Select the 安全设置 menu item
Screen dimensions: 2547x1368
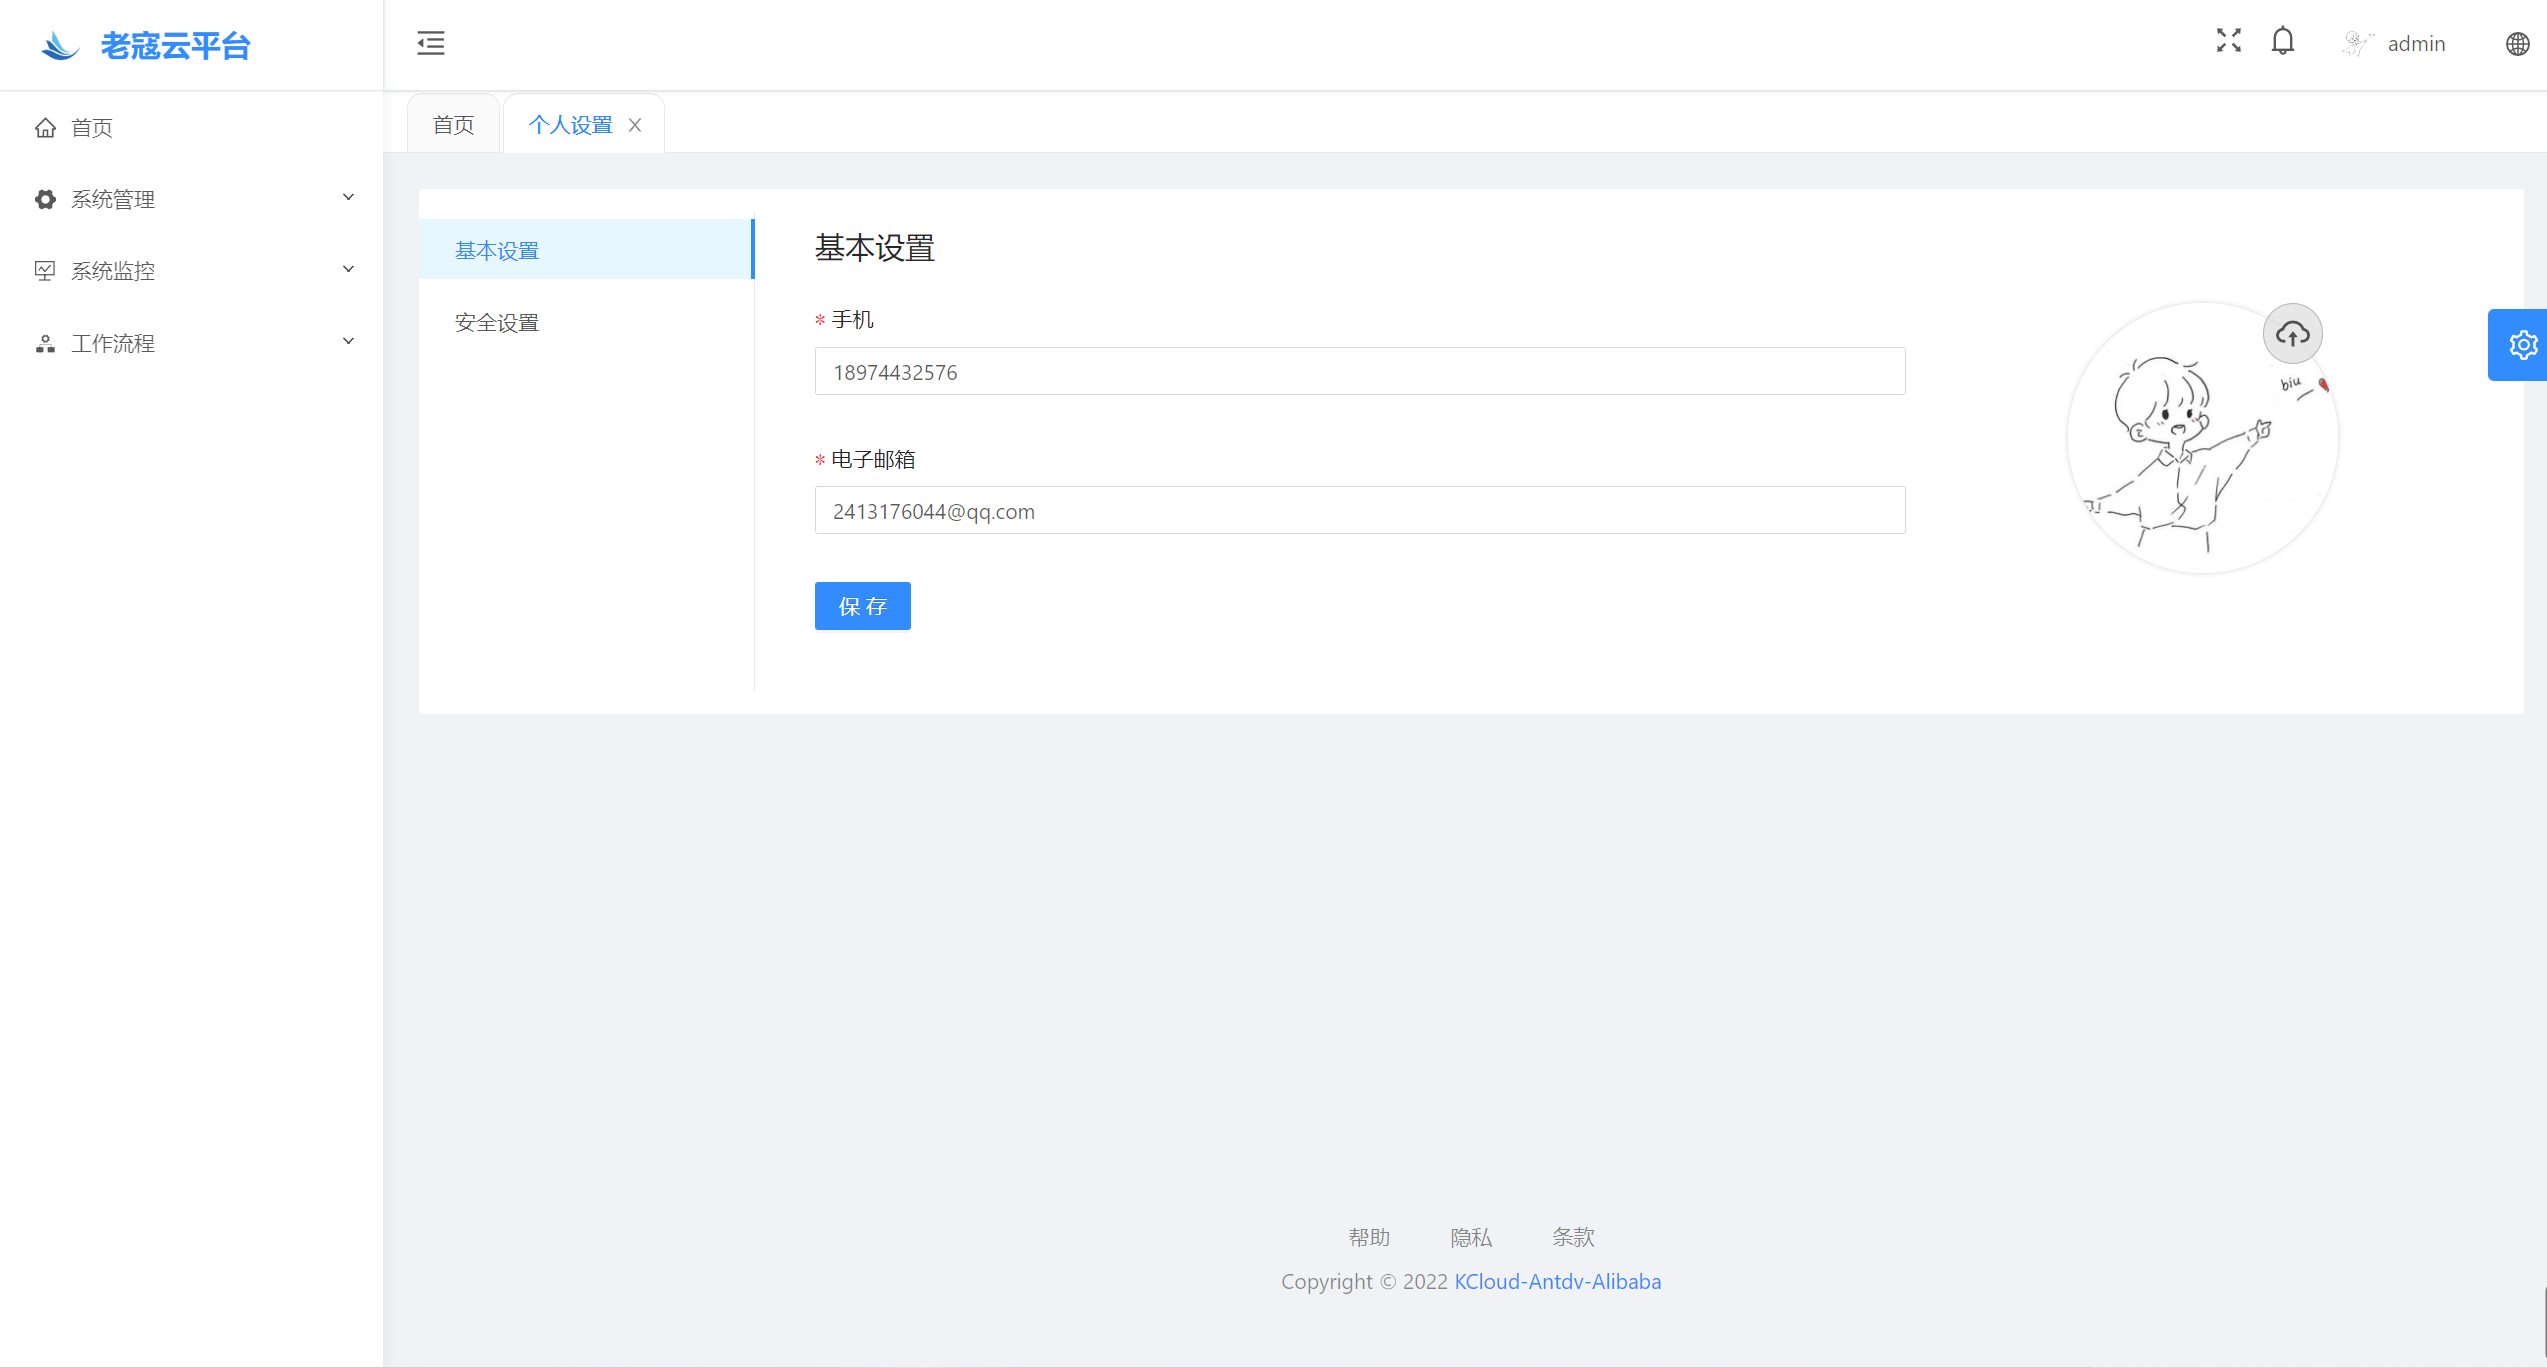pos(497,323)
